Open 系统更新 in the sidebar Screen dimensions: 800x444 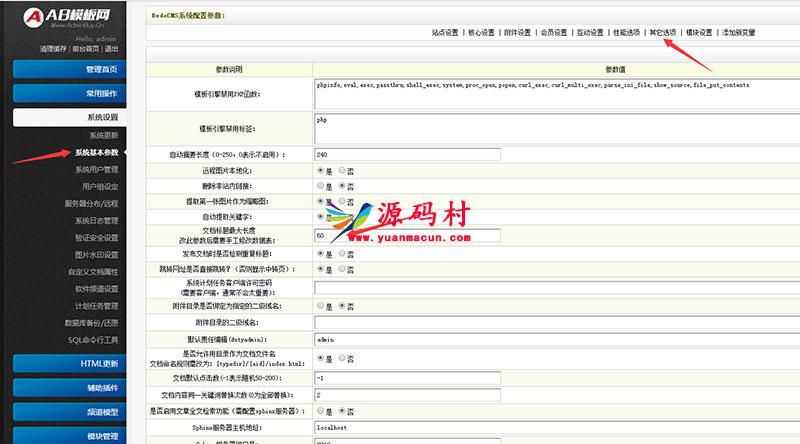pos(104,135)
